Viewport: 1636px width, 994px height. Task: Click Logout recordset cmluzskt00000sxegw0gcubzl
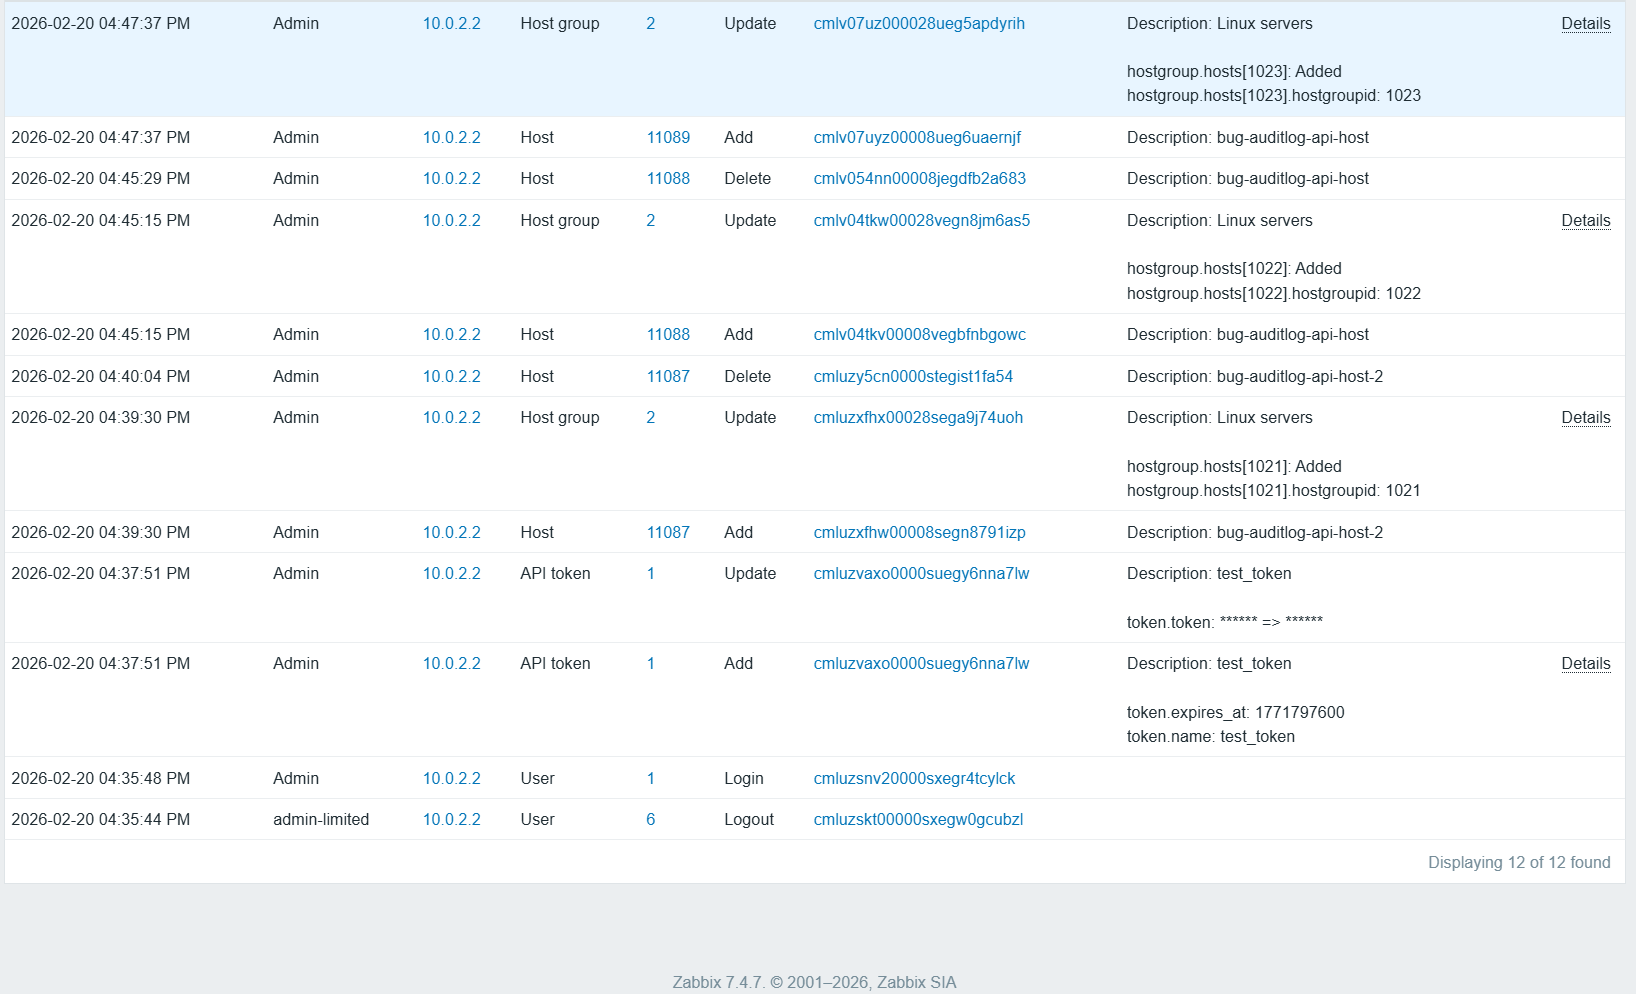pyautogui.click(x=917, y=820)
